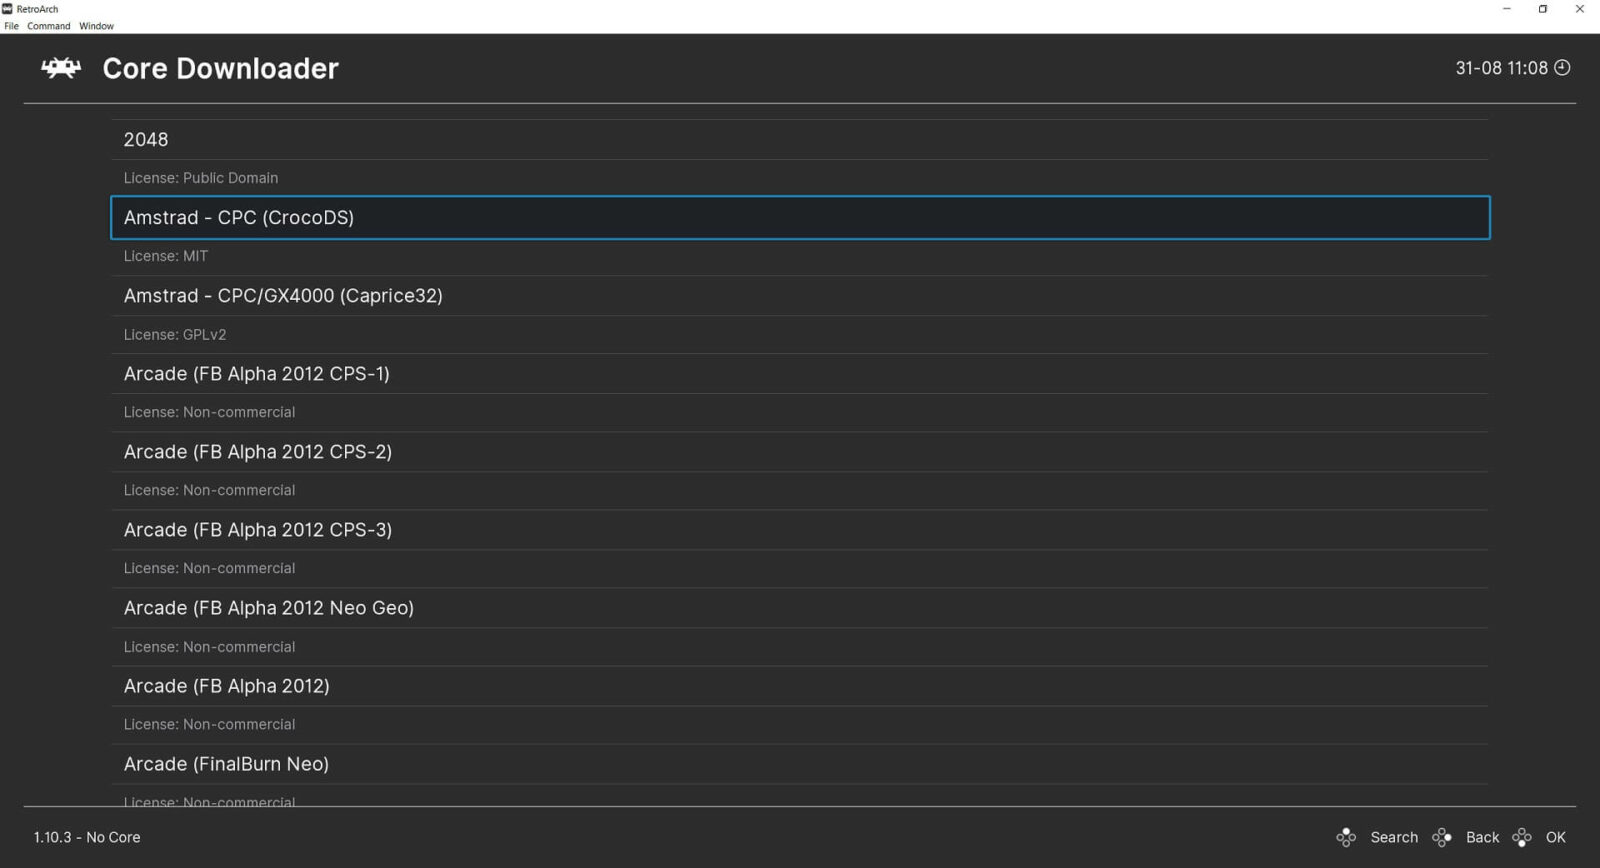1600x868 pixels.
Task: Select Arcade (FB Alpha 2012 CPS-1)
Action: [256, 374]
